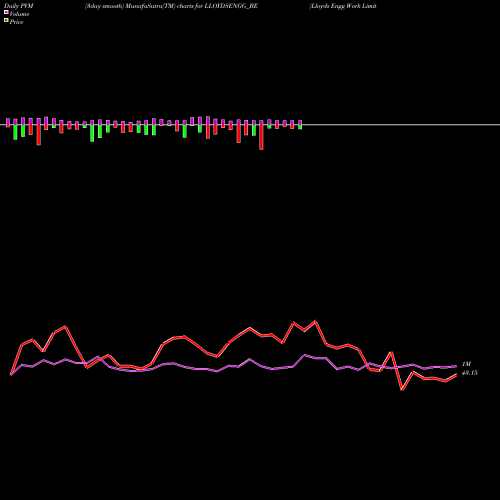
Task: Click the MunafaSutra charts for LLOYDSENGG_BE title
Action: (x=171, y=6)
